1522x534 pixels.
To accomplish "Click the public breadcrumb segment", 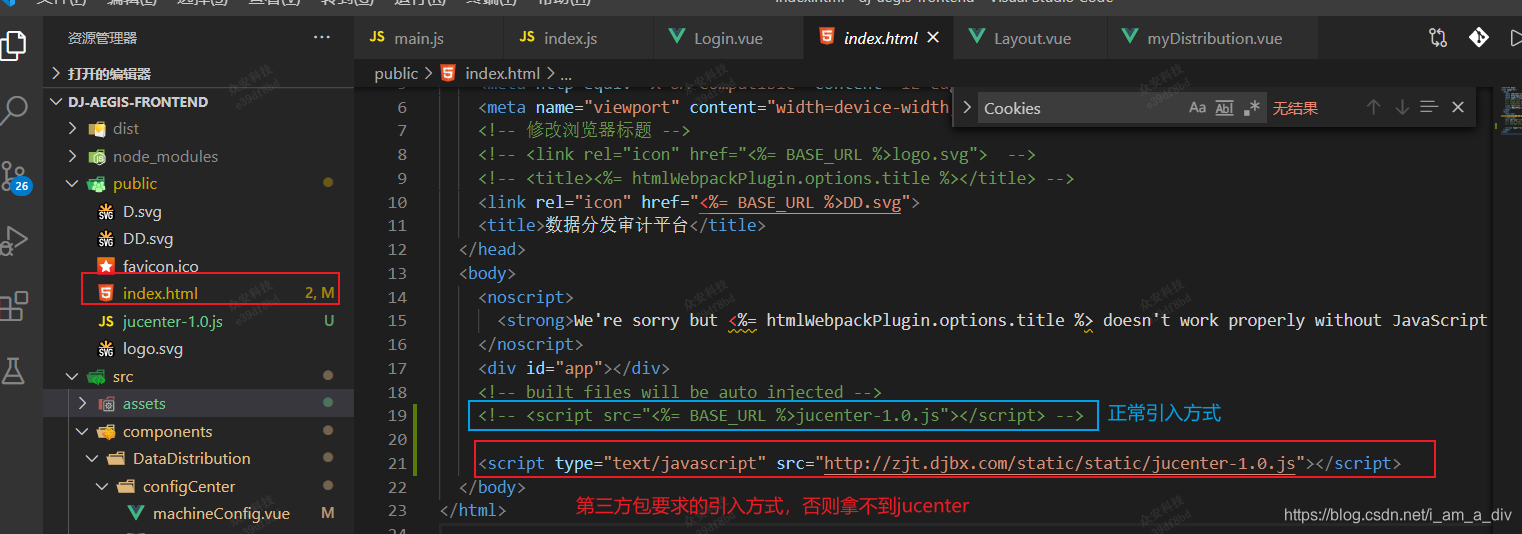I will point(396,73).
